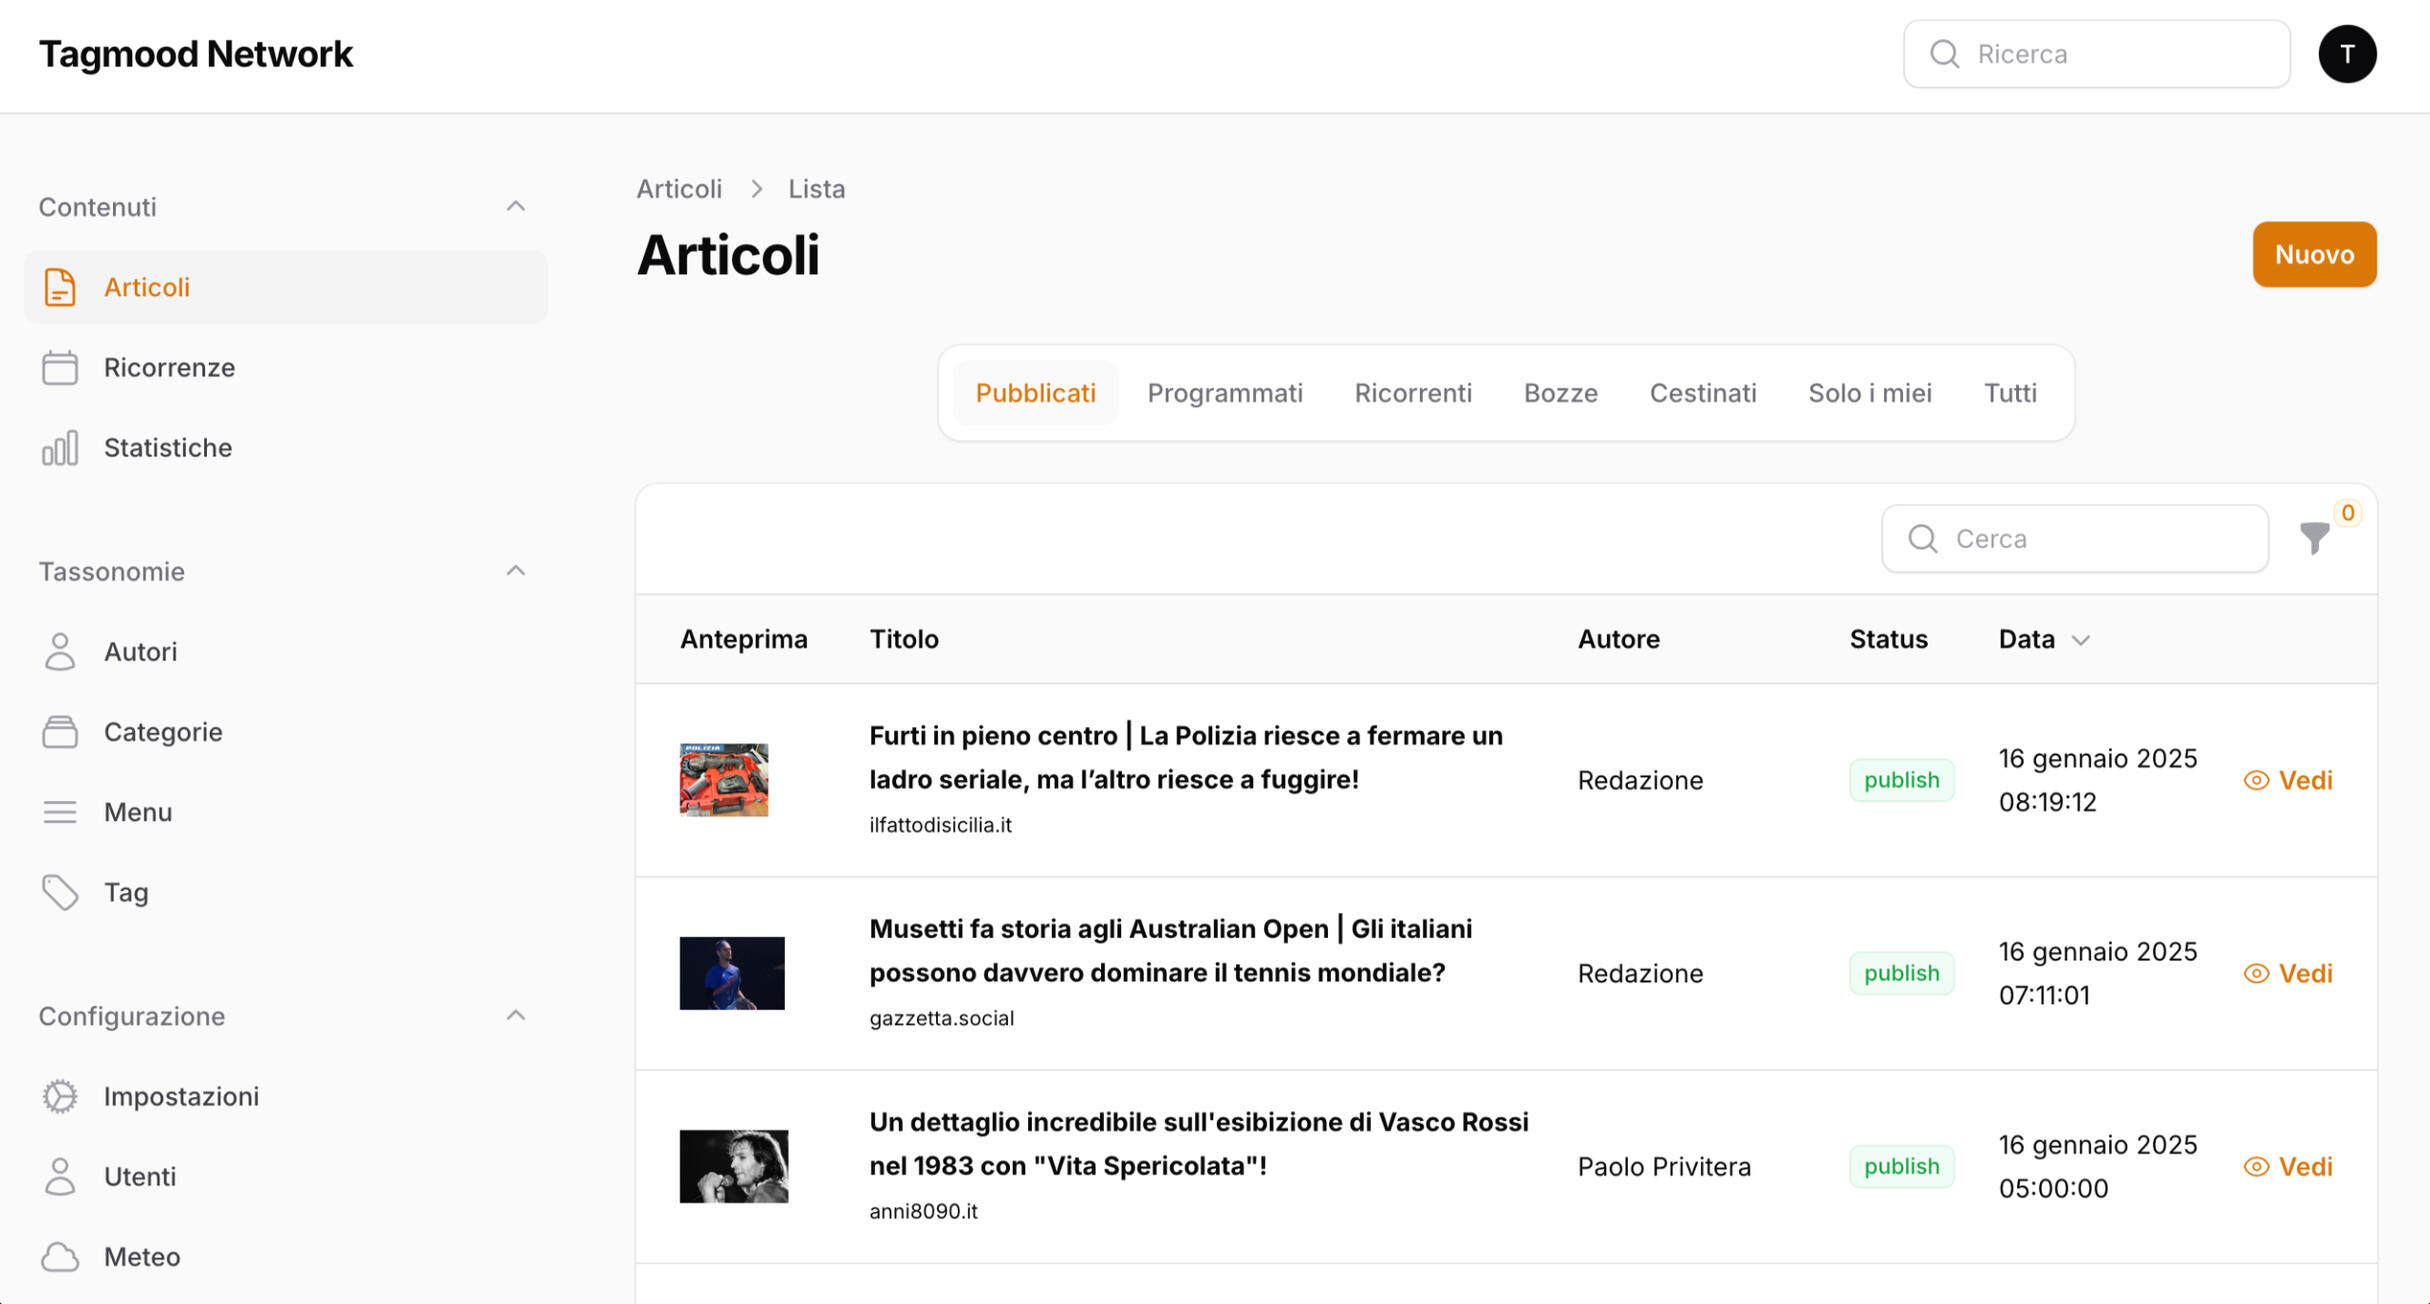The height and width of the screenshot is (1304, 2430).
Task: Click the publish status badge on Musetti article
Action: [1901, 972]
